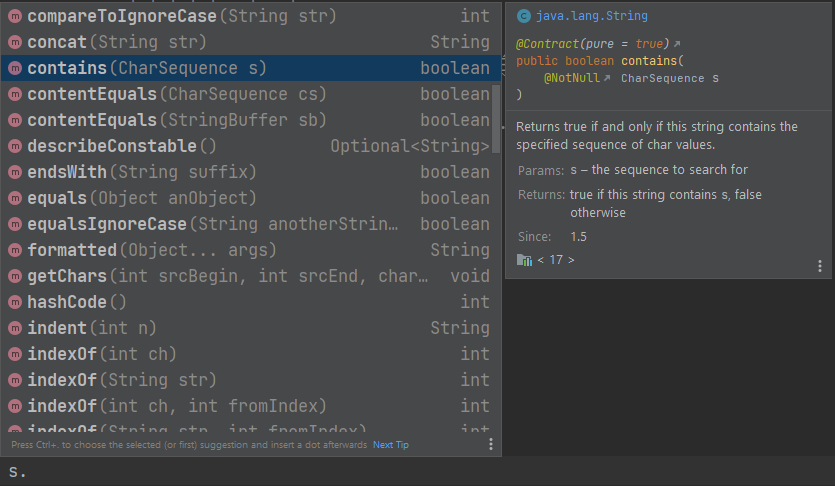Select equals(Object anObject) entry
Viewport: 835px width, 486px height.
coord(250,198)
